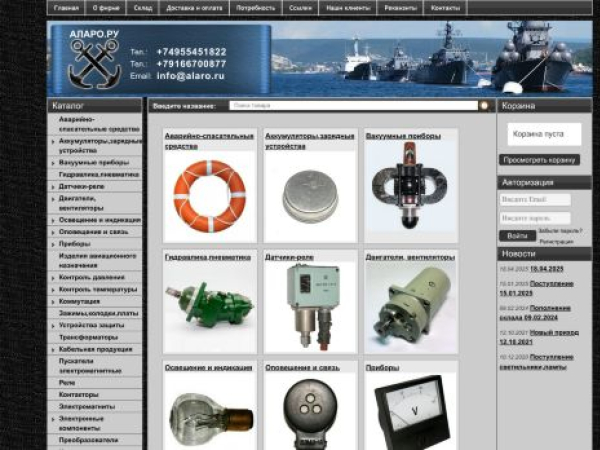The image size is (600, 450).
Task: Open the vacuum device product image
Action: (x=410, y=195)
